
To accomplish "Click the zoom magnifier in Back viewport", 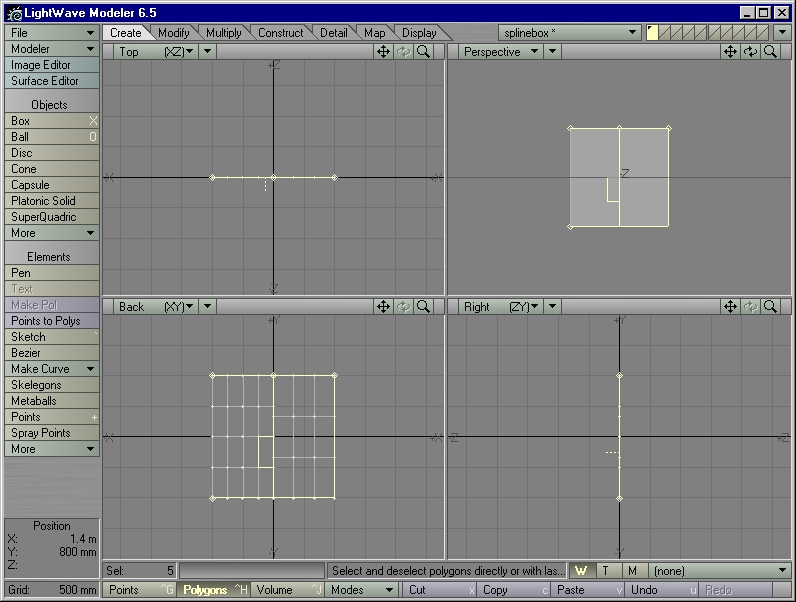I will coord(424,307).
